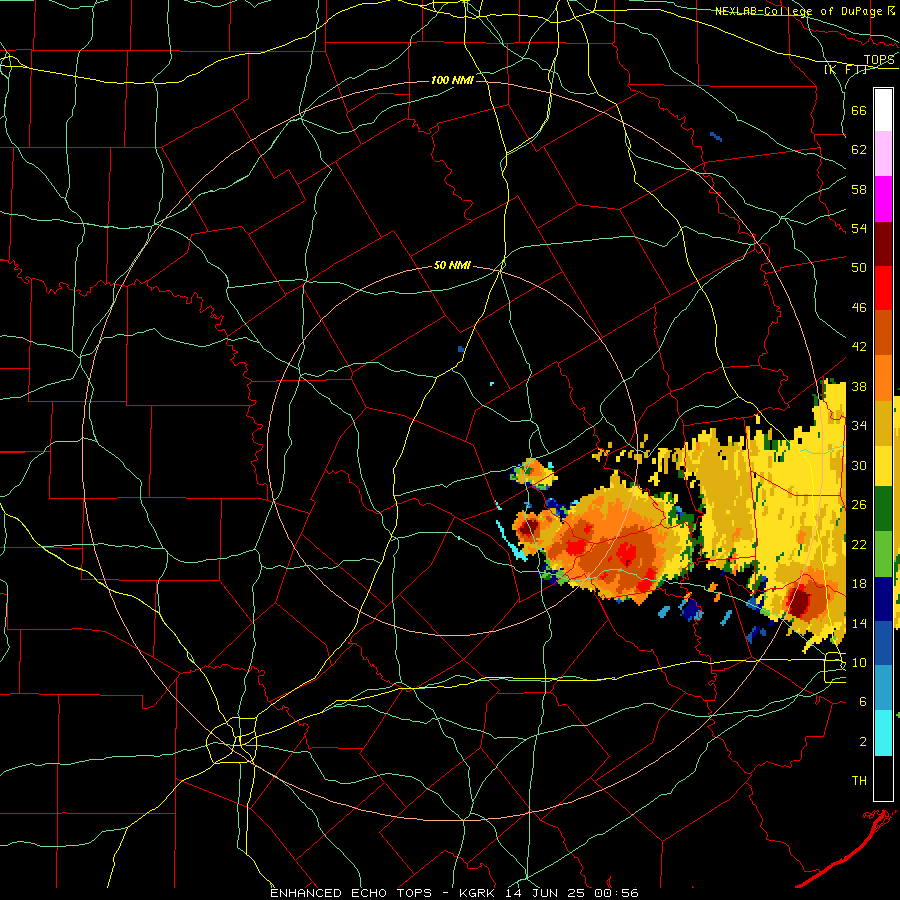This screenshot has width=900, height=900.
Task: Click the red core in the large orange storm
Action: click(x=626, y=553)
